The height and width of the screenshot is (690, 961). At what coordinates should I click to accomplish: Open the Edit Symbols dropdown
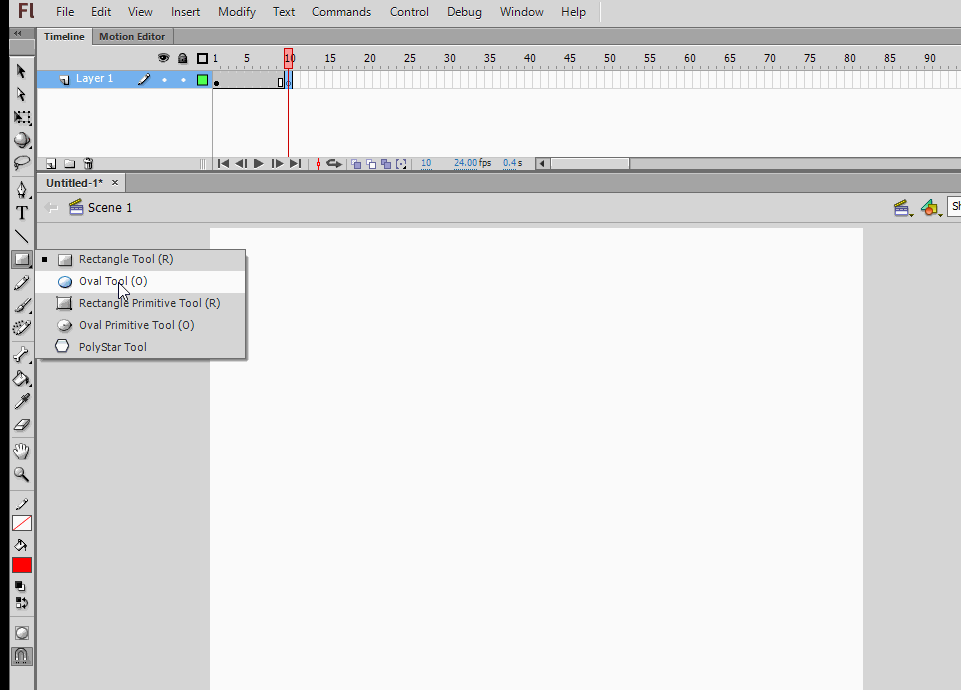tap(931, 208)
